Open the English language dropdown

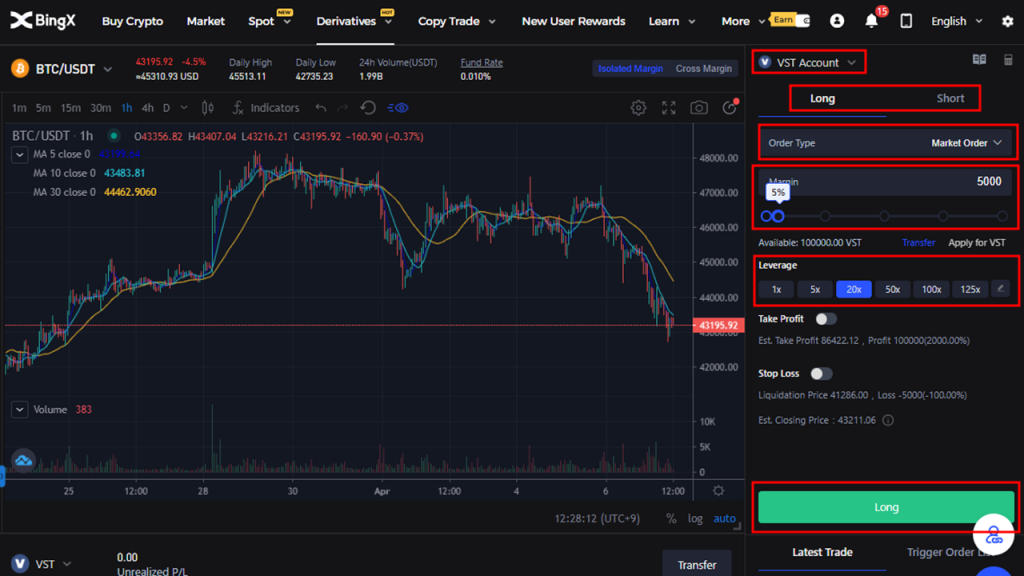pos(957,21)
